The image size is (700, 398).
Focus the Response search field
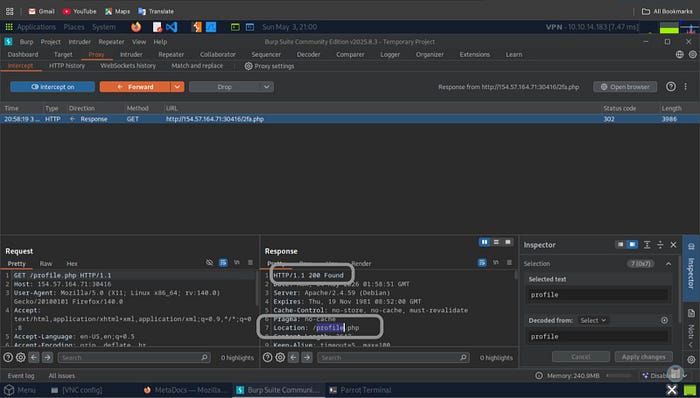coord(393,357)
